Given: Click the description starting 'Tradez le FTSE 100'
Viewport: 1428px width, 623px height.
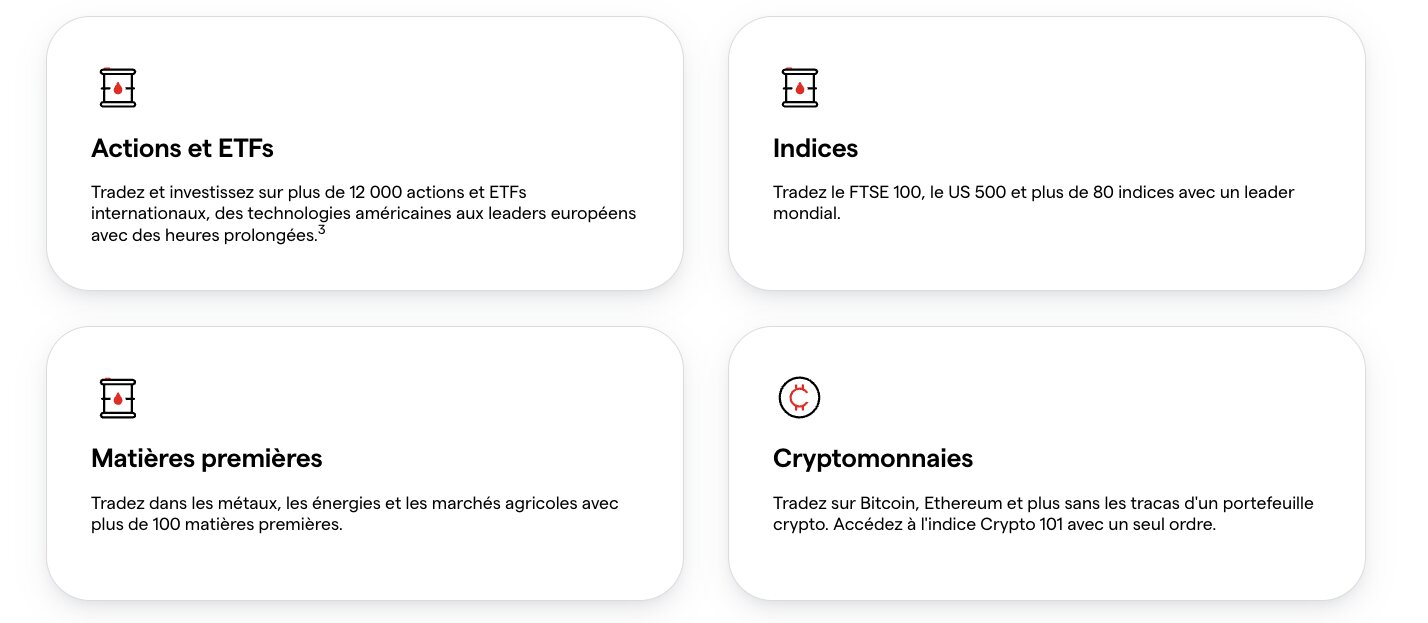Looking at the screenshot, I should (x=1033, y=202).
